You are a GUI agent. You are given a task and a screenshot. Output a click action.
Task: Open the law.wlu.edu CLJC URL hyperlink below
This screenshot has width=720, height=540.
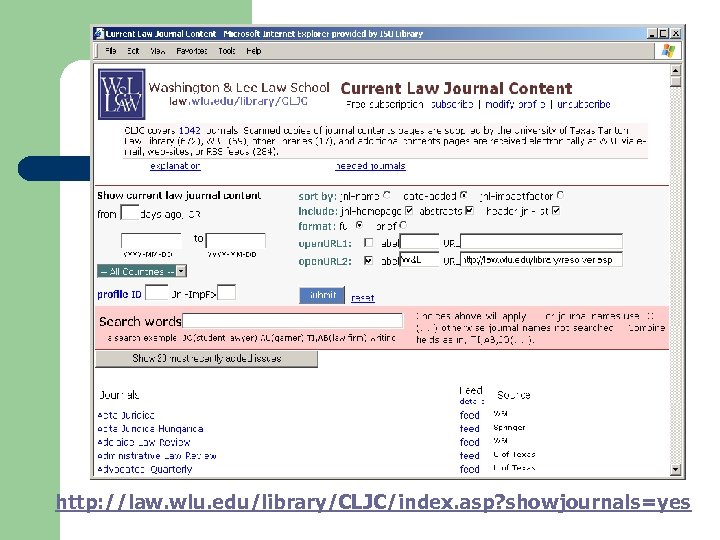pos(373,502)
